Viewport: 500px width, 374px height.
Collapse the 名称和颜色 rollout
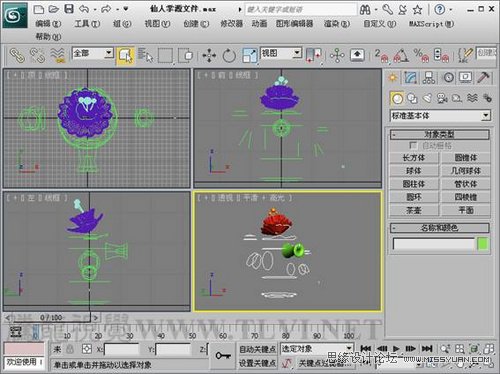(x=440, y=228)
